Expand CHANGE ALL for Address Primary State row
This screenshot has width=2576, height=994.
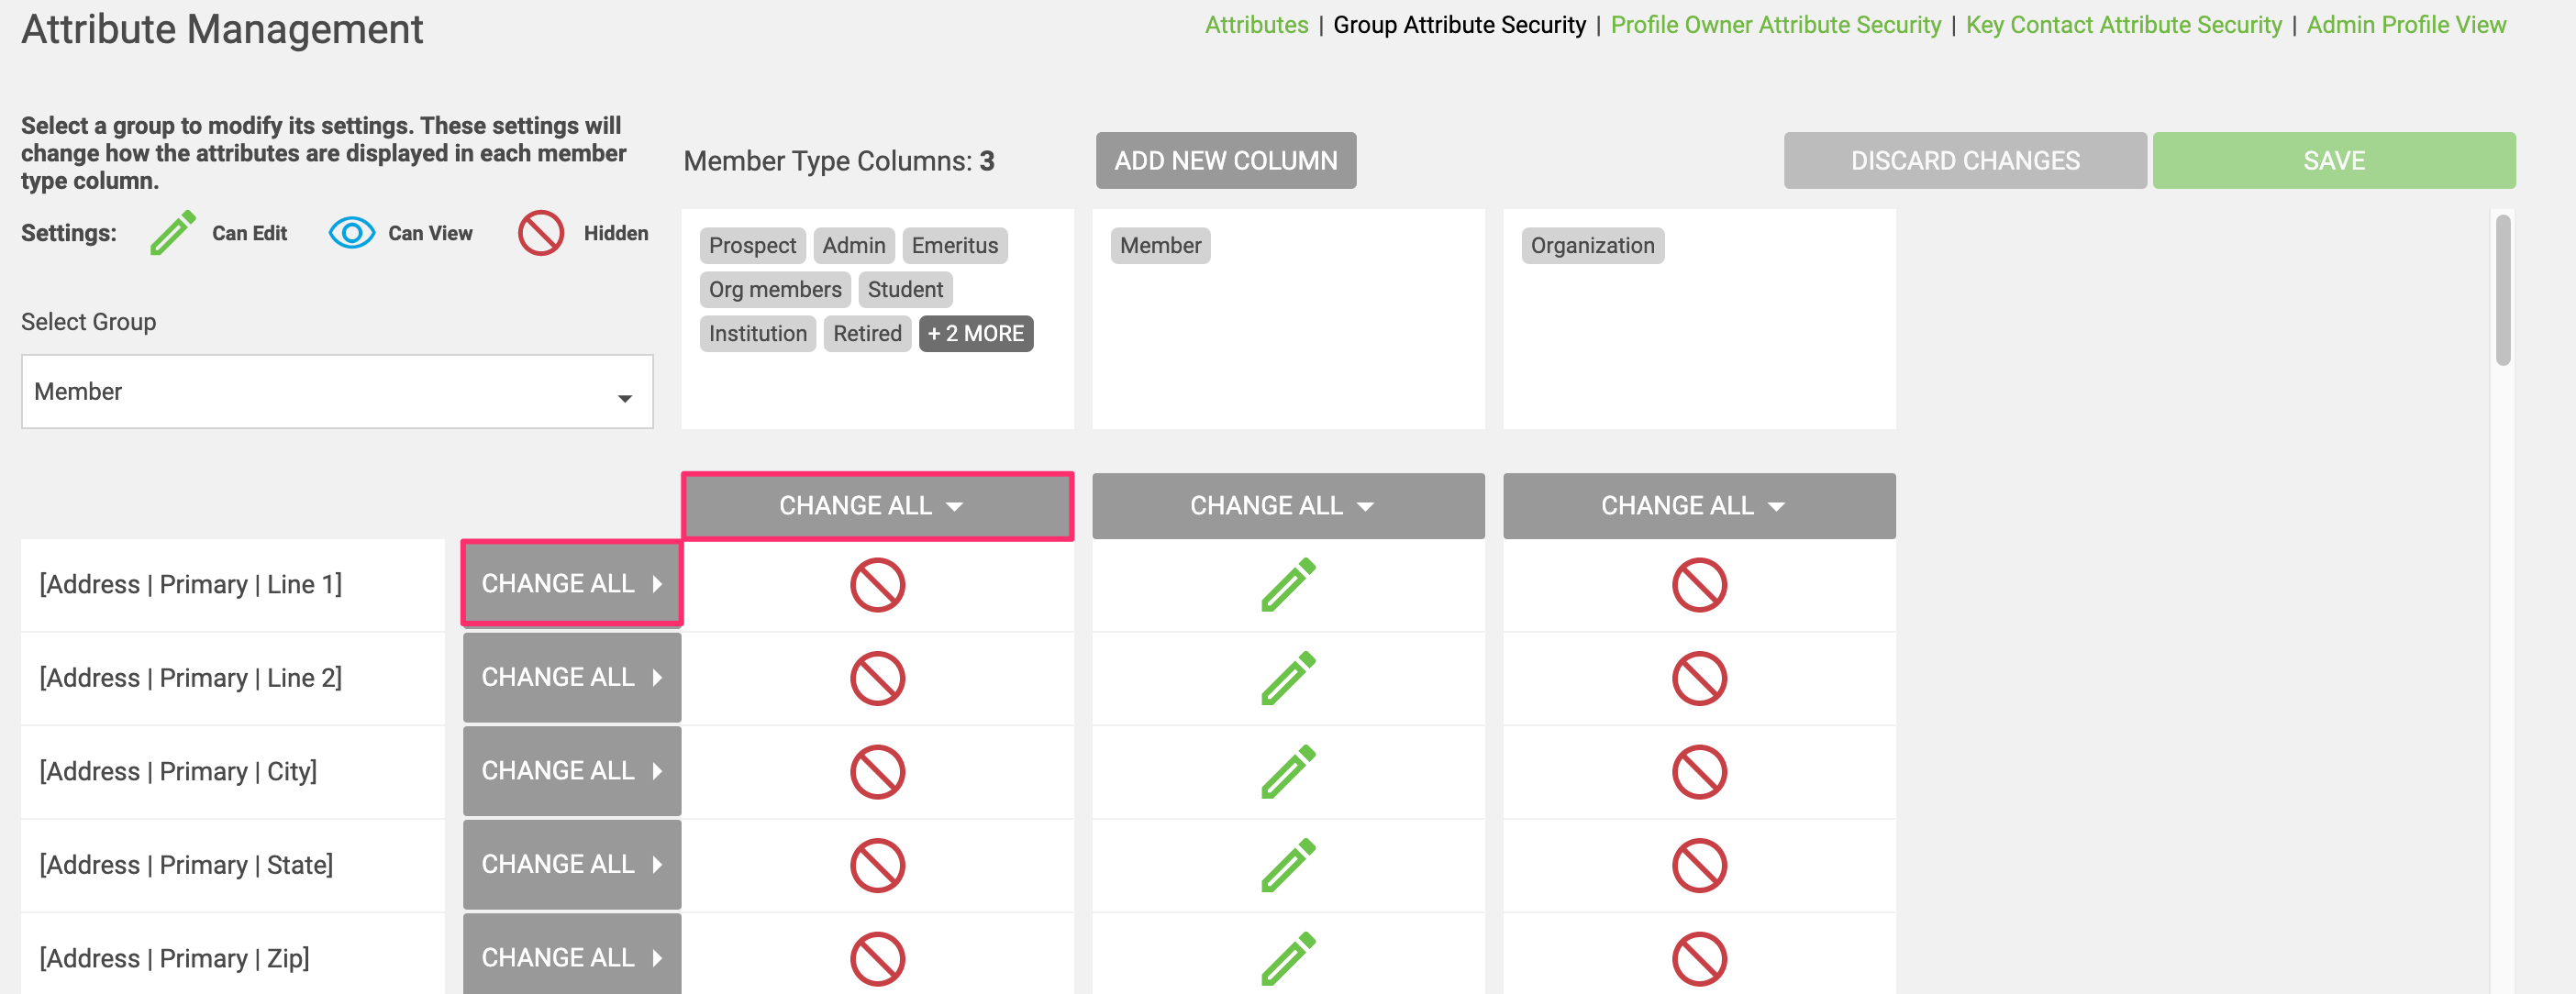pyautogui.click(x=572, y=864)
